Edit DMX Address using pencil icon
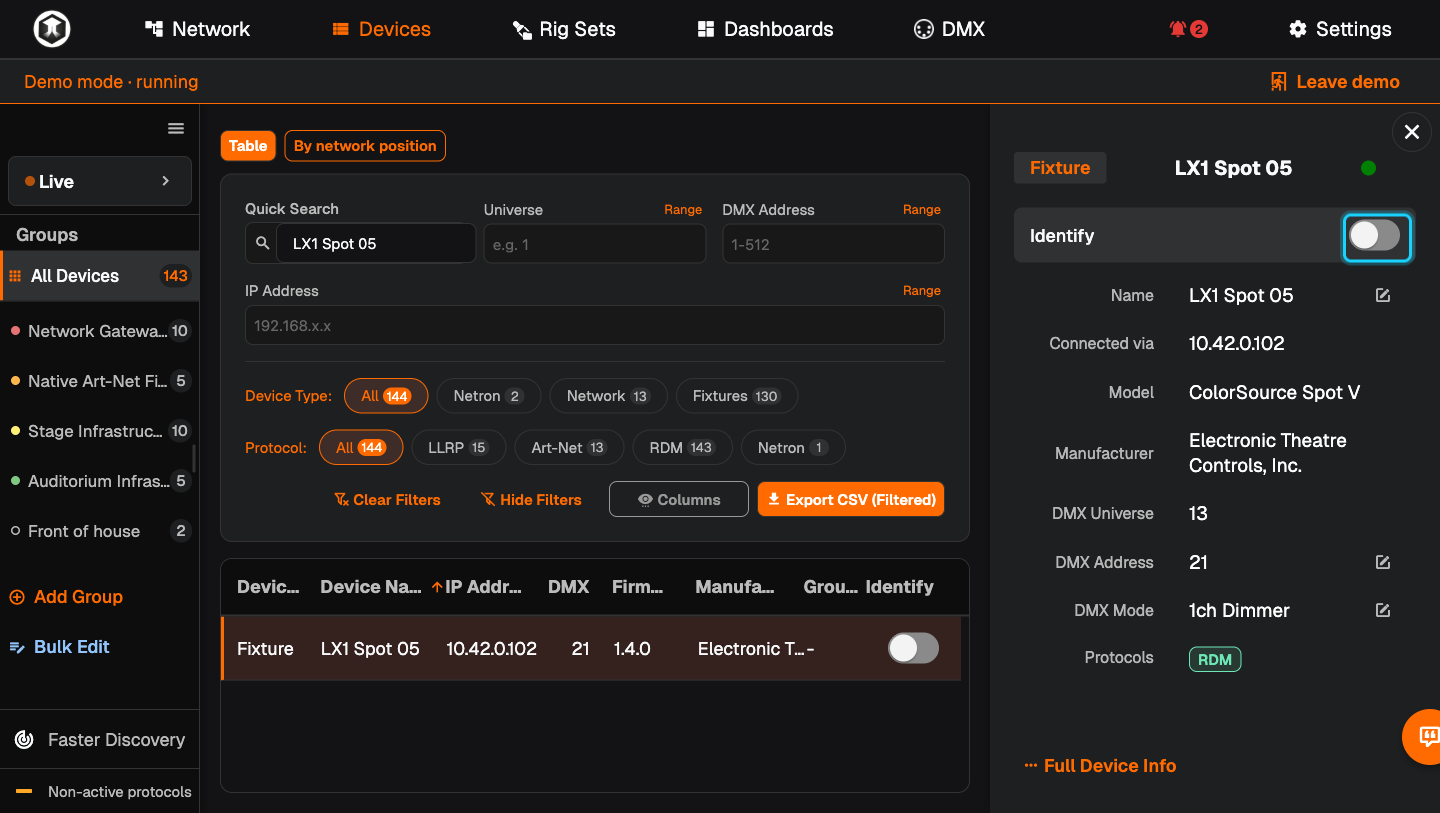Image resolution: width=1440 pixels, height=813 pixels. coord(1383,562)
